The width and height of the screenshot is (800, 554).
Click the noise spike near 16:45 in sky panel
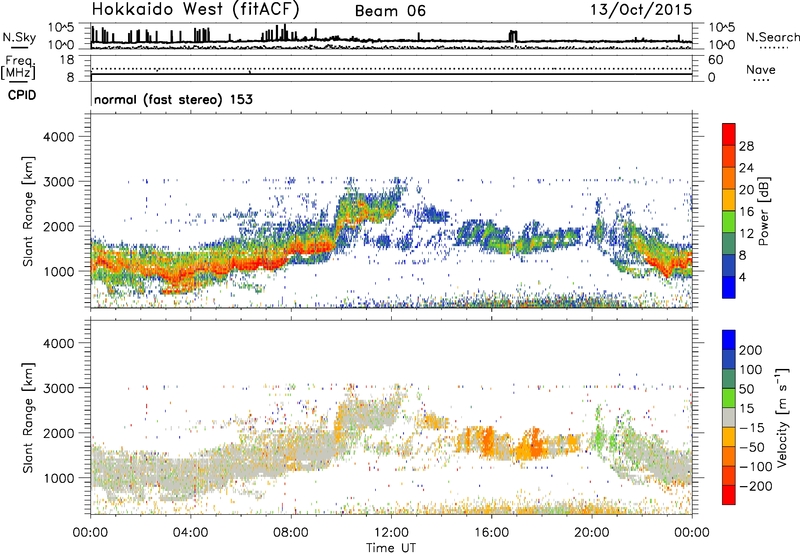pos(513,36)
